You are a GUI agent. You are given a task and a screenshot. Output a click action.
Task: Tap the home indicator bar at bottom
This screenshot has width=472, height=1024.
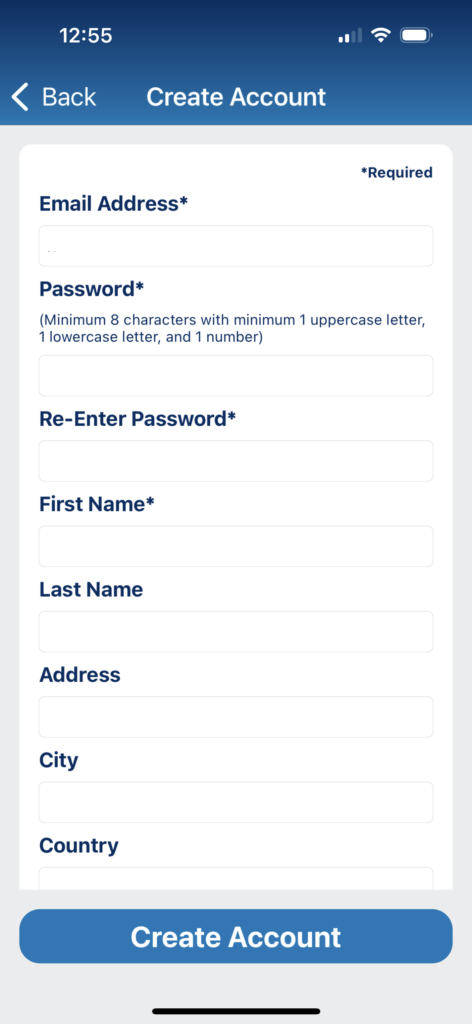(x=236, y=1011)
